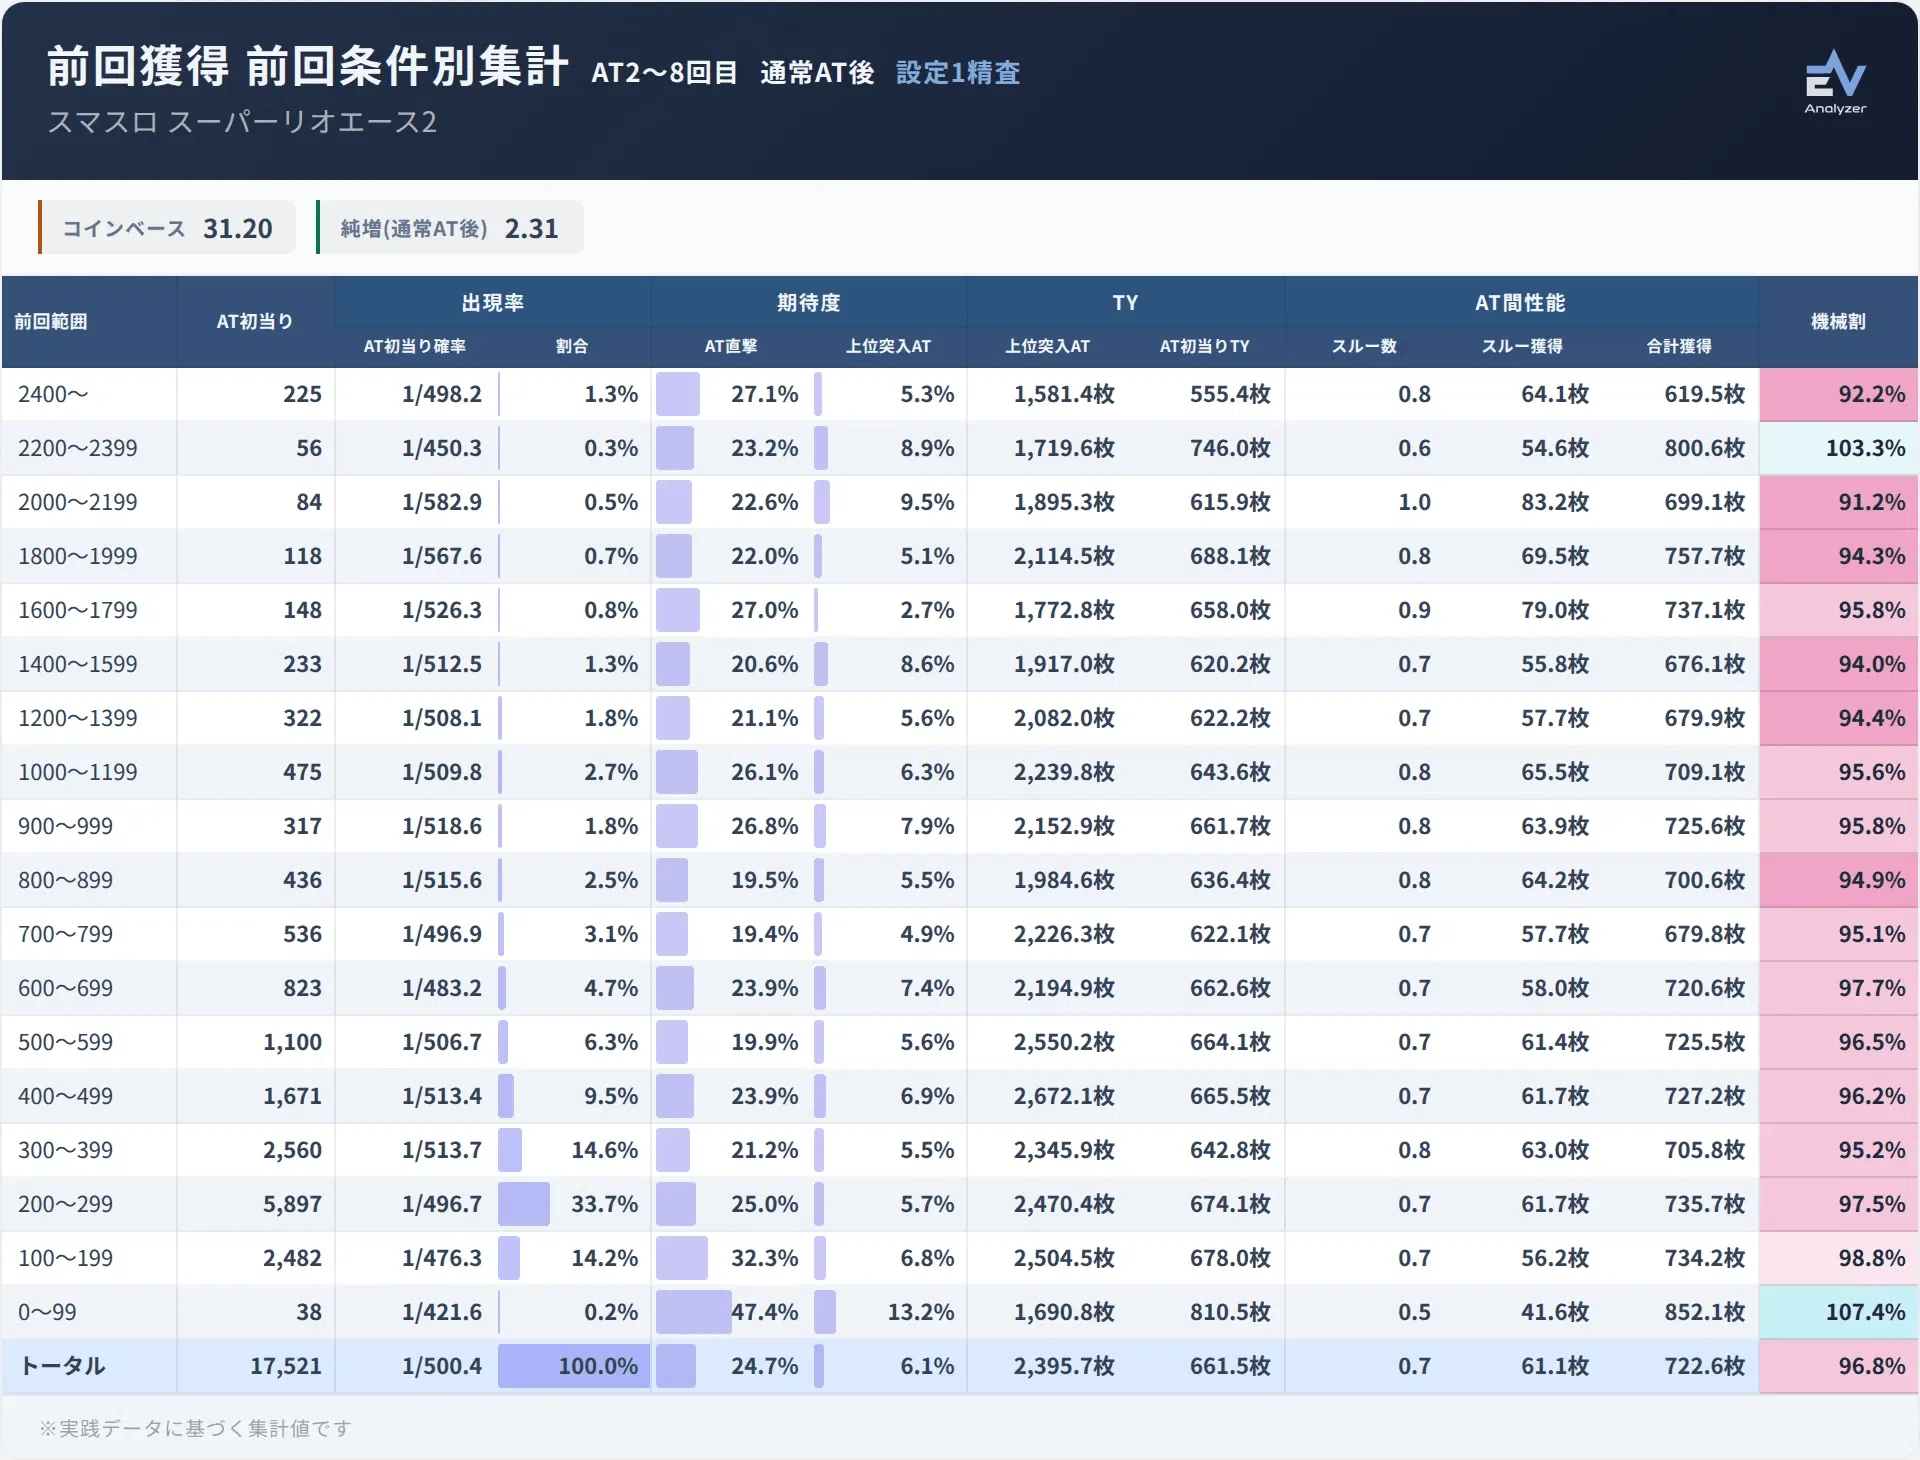Click the スルー獲得 sub-header
Image resolution: width=1920 pixels, height=1460 pixels.
pos(1522,346)
